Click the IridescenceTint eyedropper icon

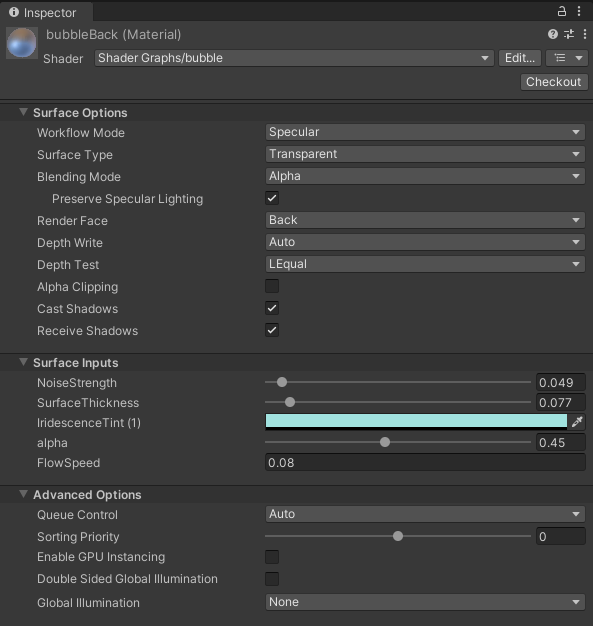click(x=577, y=422)
